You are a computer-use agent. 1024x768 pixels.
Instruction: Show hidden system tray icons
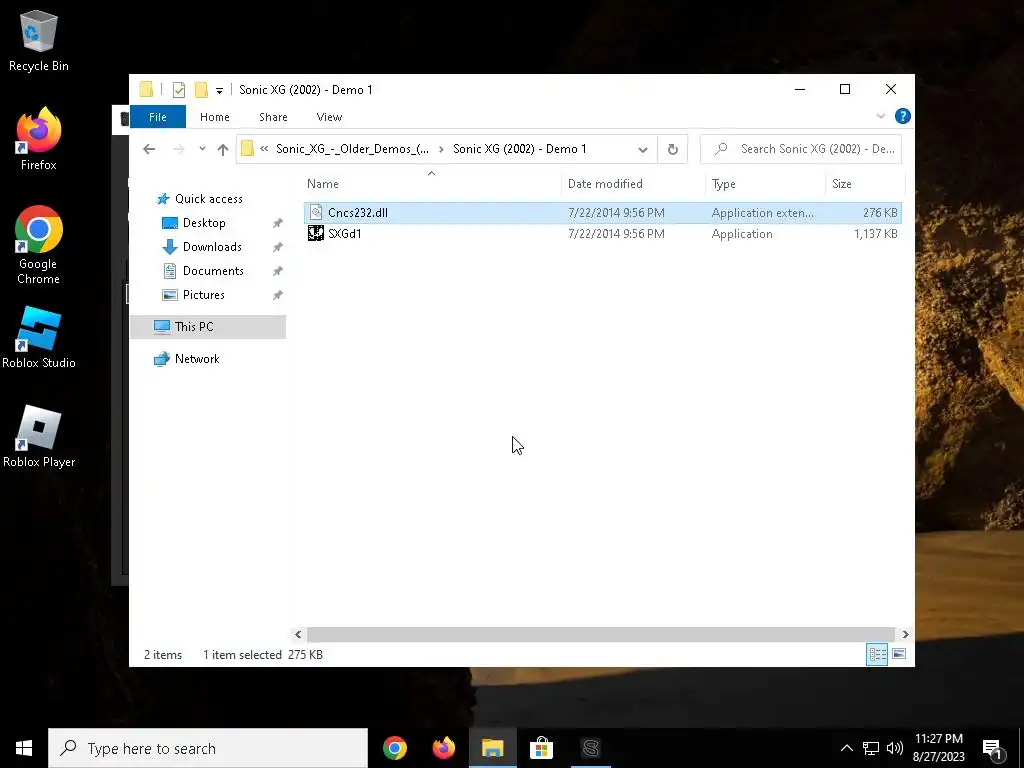click(x=846, y=748)
